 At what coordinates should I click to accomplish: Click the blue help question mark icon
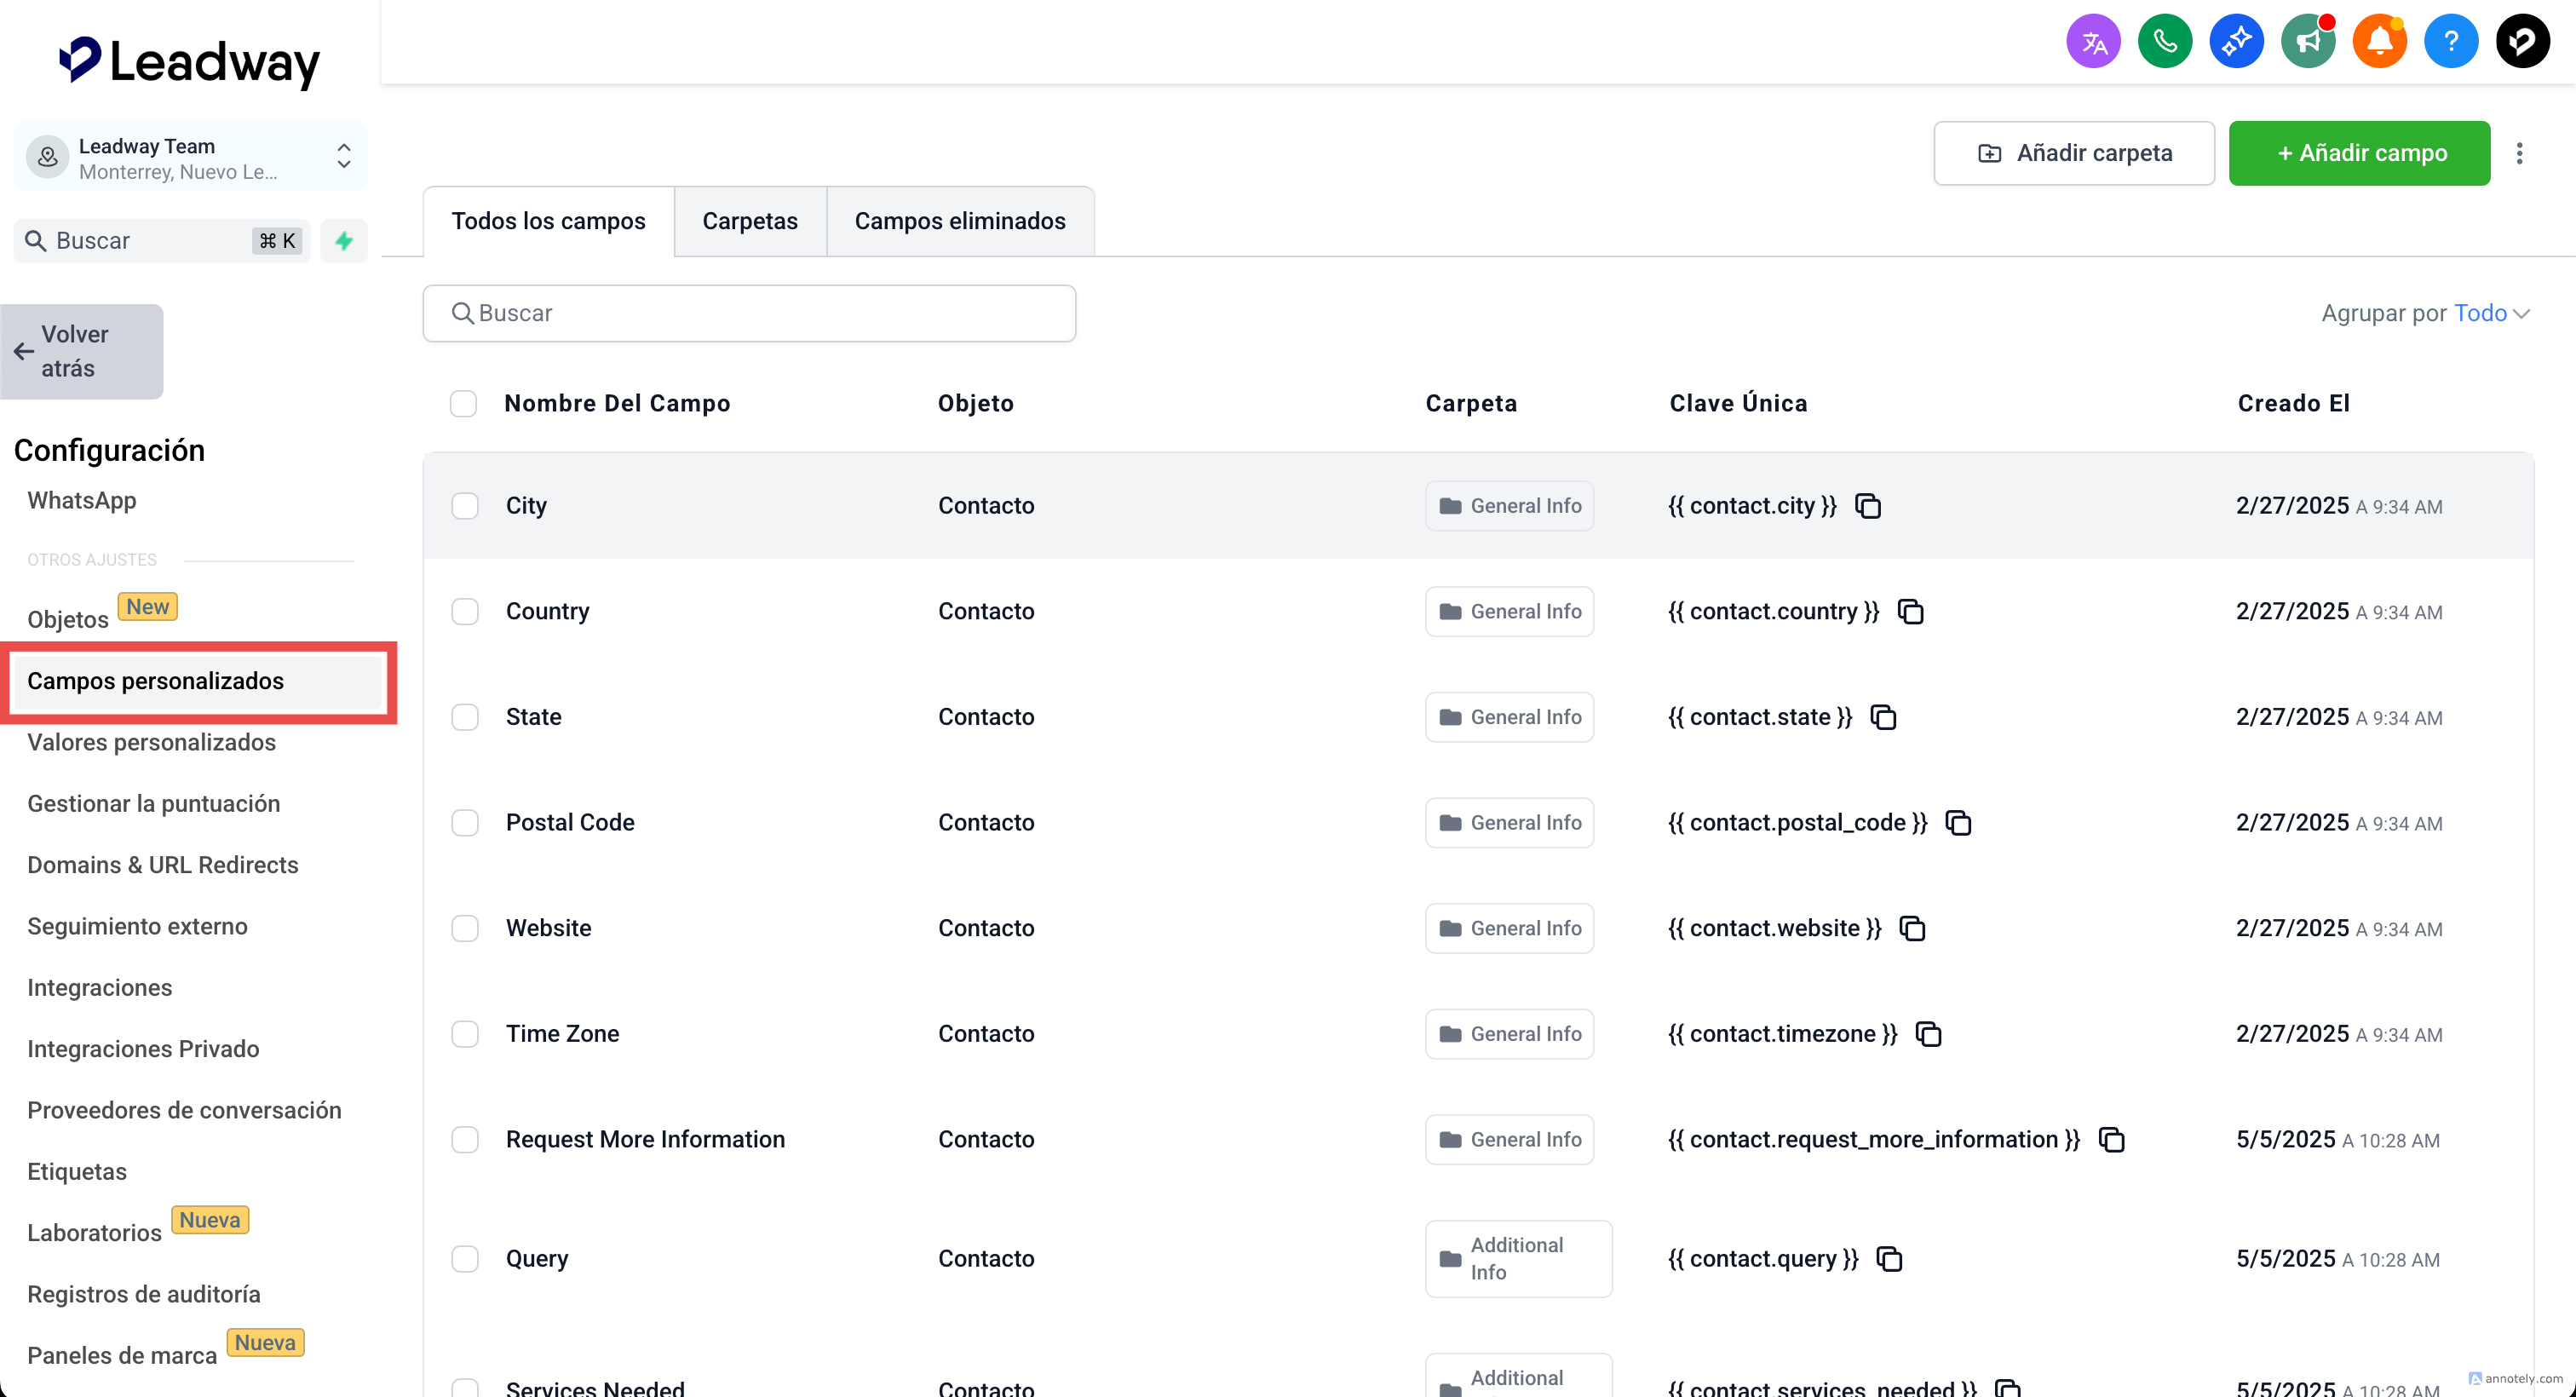[x=2450, y=42]
